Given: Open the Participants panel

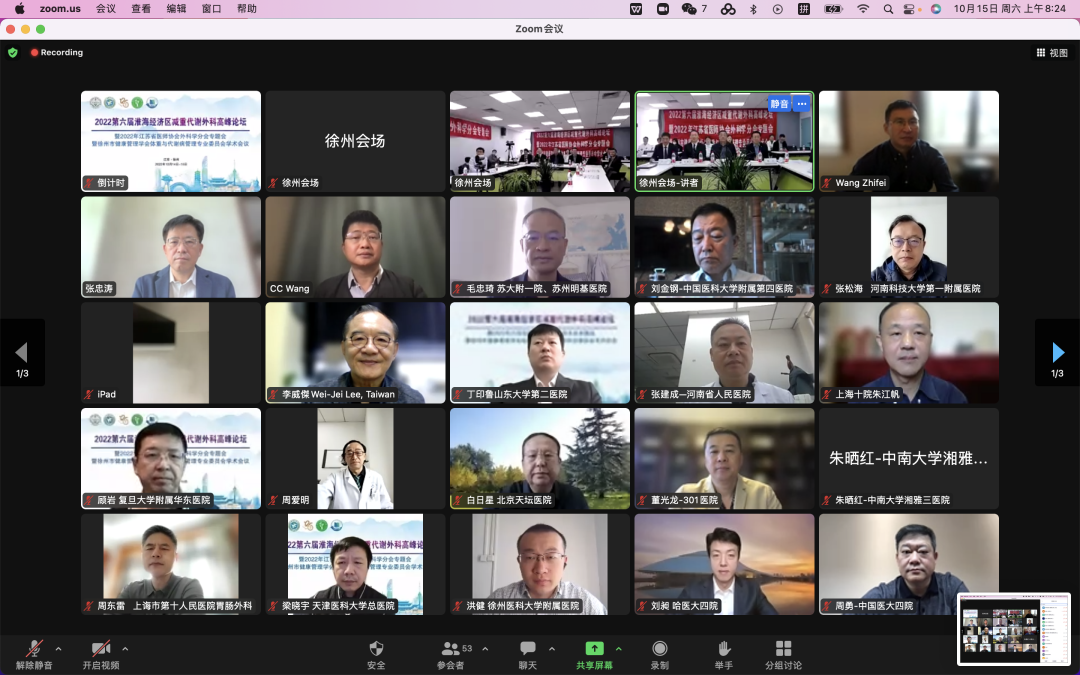Looking at the screenshot, I should 451,649.
